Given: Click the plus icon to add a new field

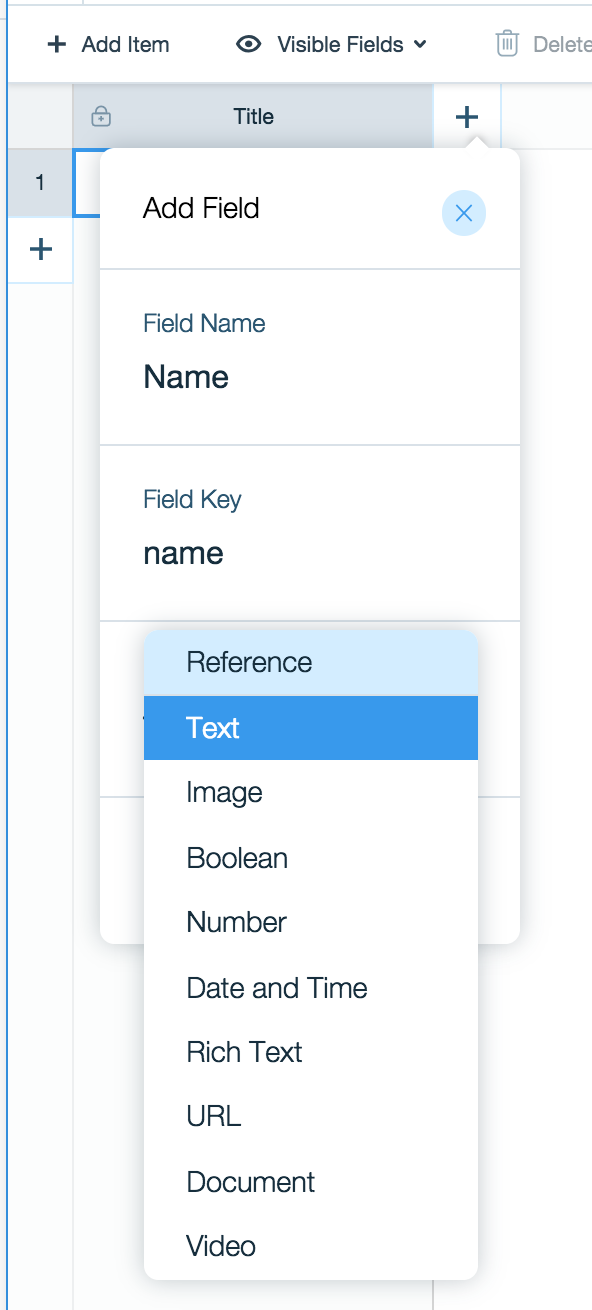Looking at the screenshot, I should (466, 116).
